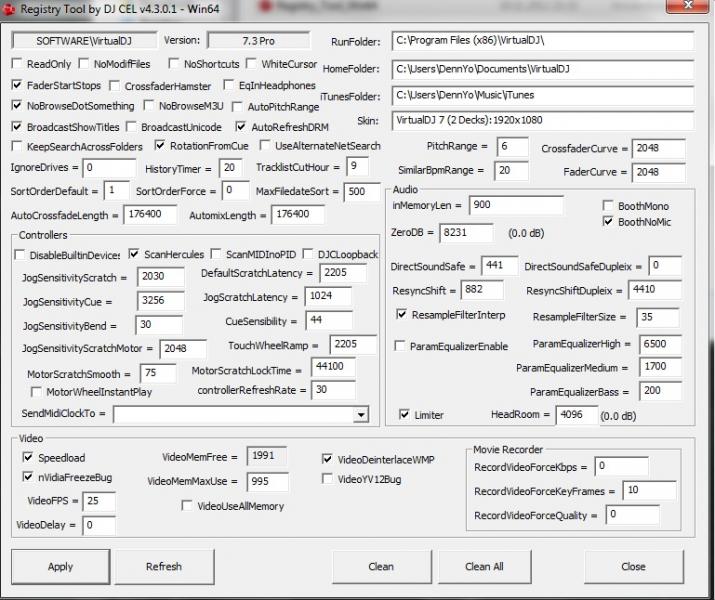Image resolution: width=715 pixels, height=600 pixels.
Task: Uncheck nVidiaFreezeBug option
Action: pyautogui.click(x=28, y=477)
